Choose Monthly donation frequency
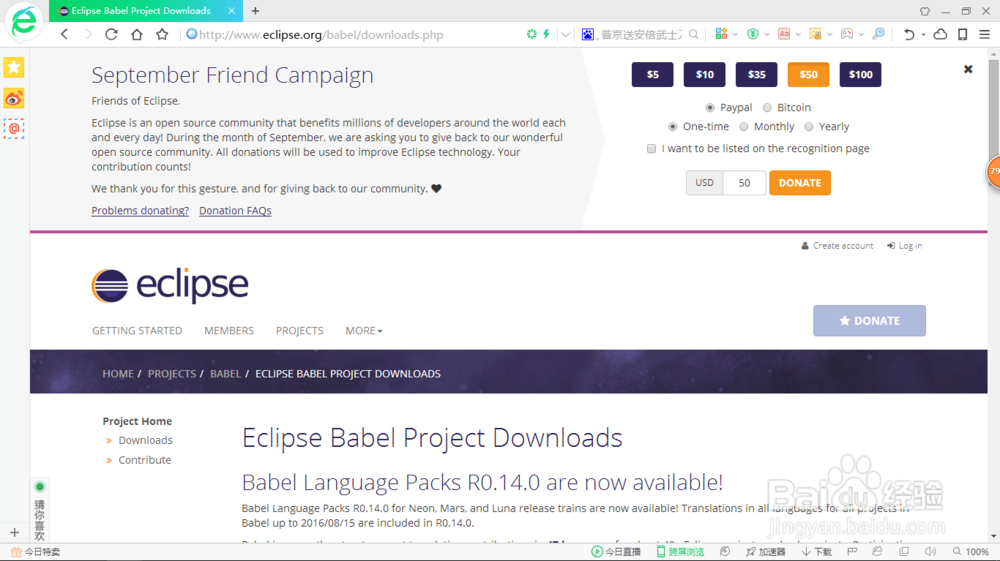 744,127
